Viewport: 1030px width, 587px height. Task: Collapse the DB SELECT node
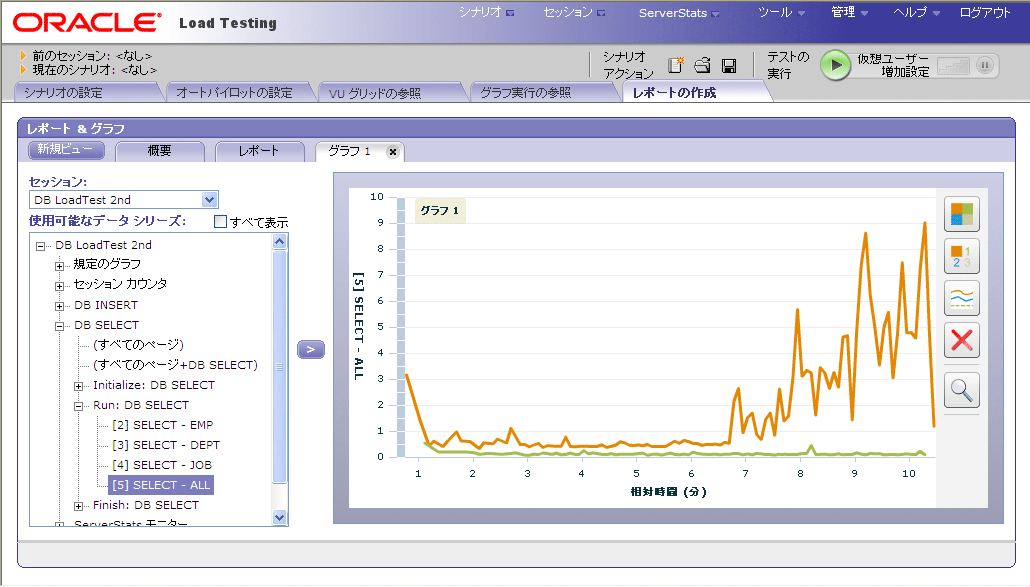click(59, 326)
